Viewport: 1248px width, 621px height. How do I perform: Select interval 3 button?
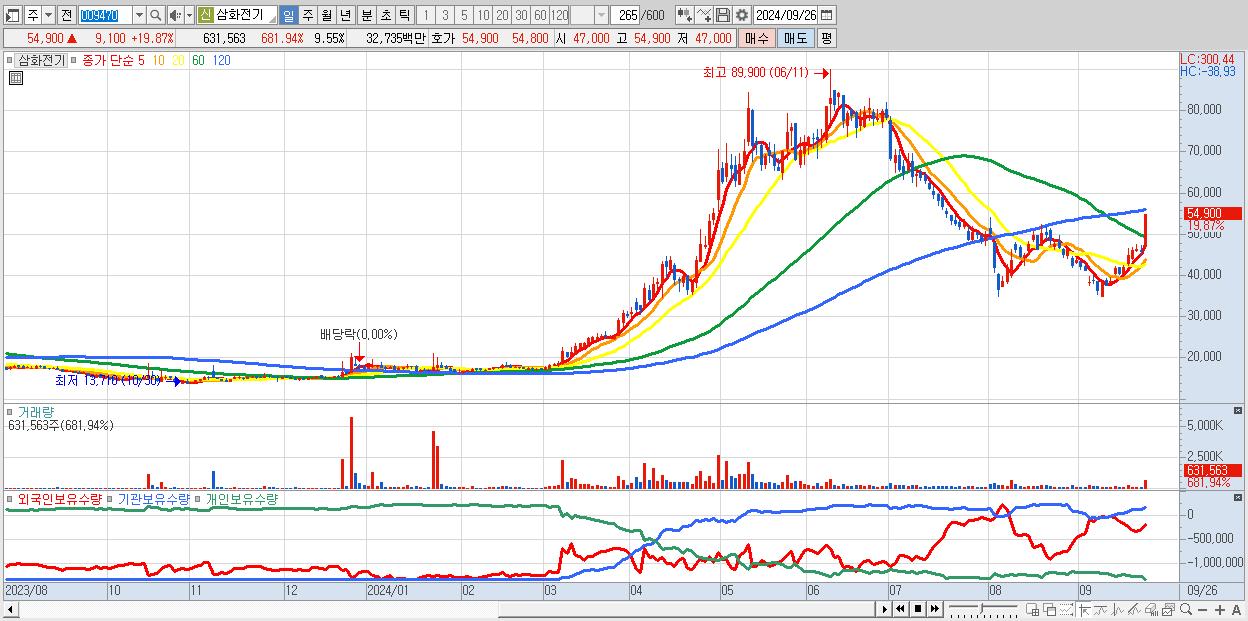pyautogui.click(x=445, y=15)
